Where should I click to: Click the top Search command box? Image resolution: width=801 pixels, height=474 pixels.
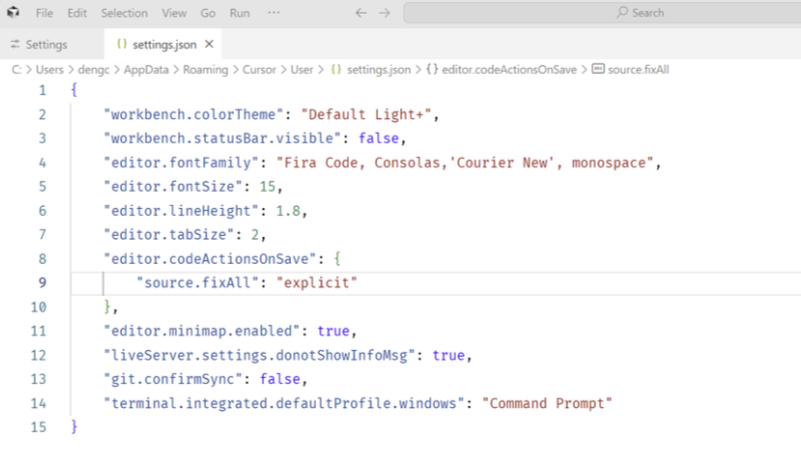coord(602,13)
